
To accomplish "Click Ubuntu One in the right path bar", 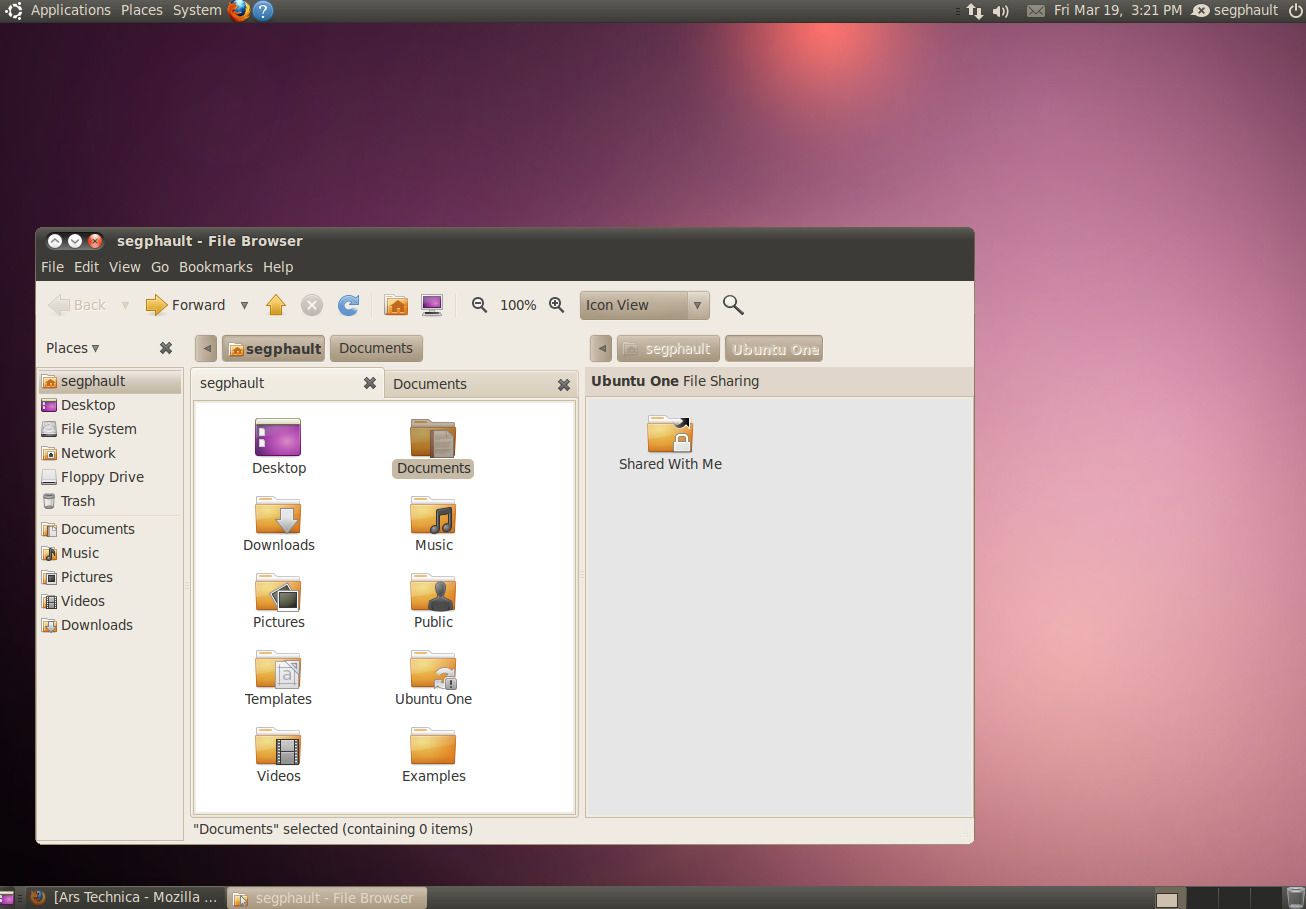I will 774,349.
